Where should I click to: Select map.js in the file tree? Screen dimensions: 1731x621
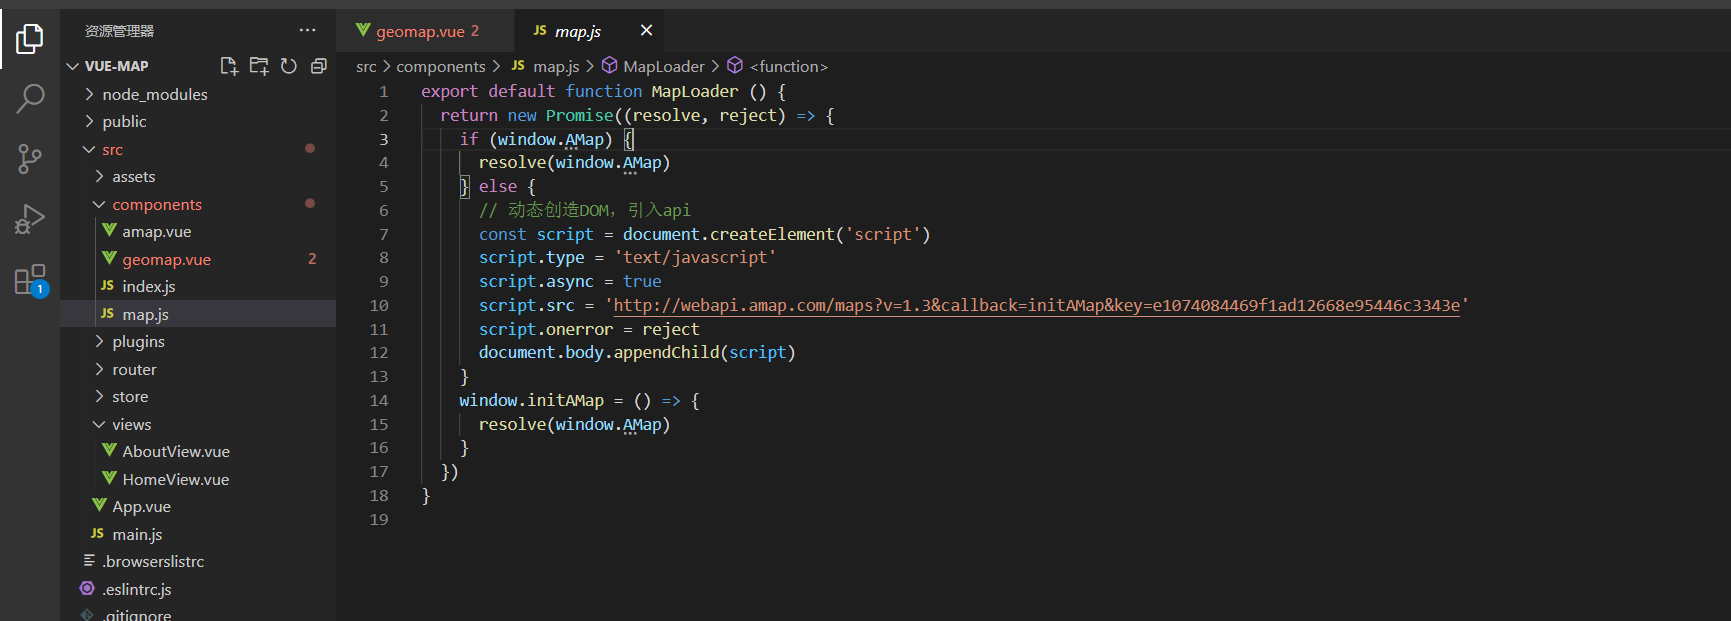click(x=198, y=314)
